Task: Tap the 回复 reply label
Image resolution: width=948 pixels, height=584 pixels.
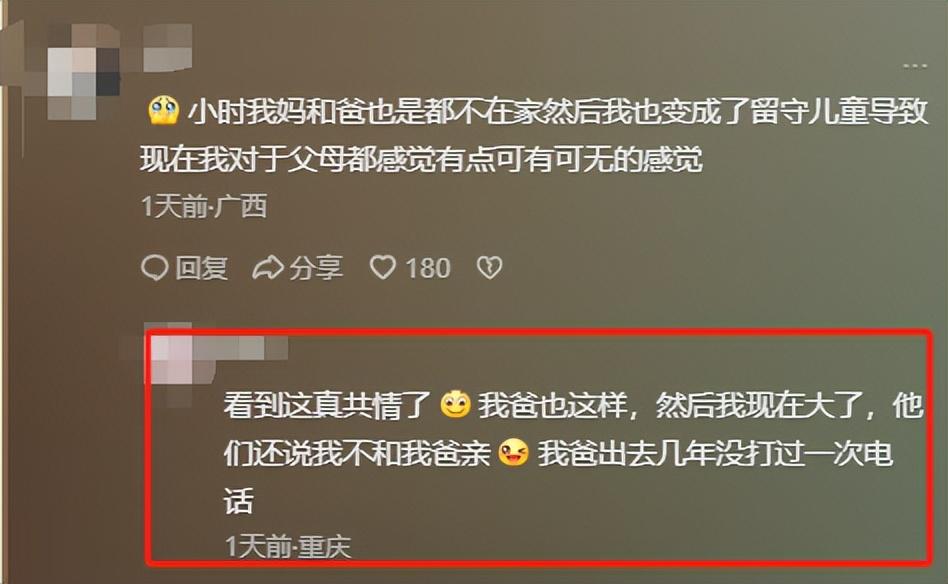Action: [201, 268]
